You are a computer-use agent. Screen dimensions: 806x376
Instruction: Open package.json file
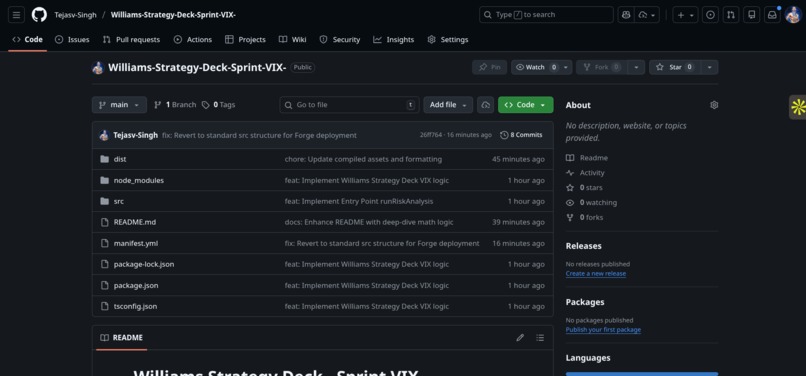coord(136,285)
